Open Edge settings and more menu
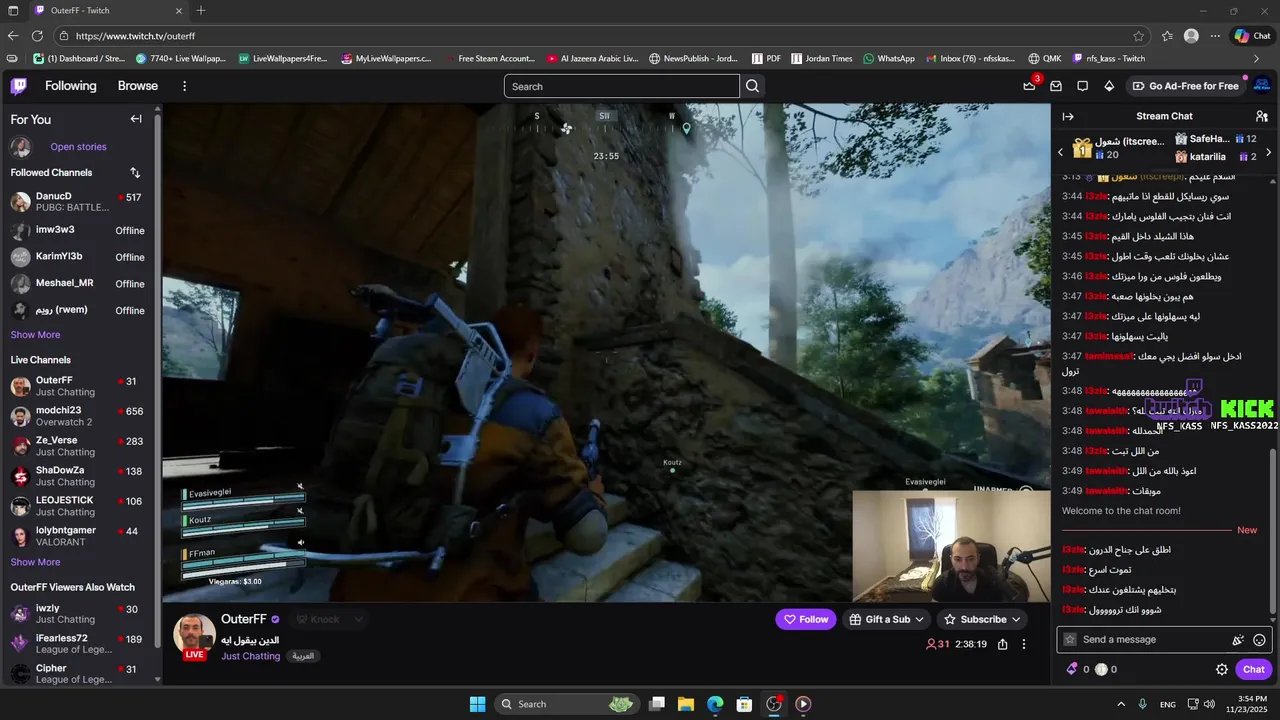The height and width of the screenshot is (720, 1280). 1215,36
